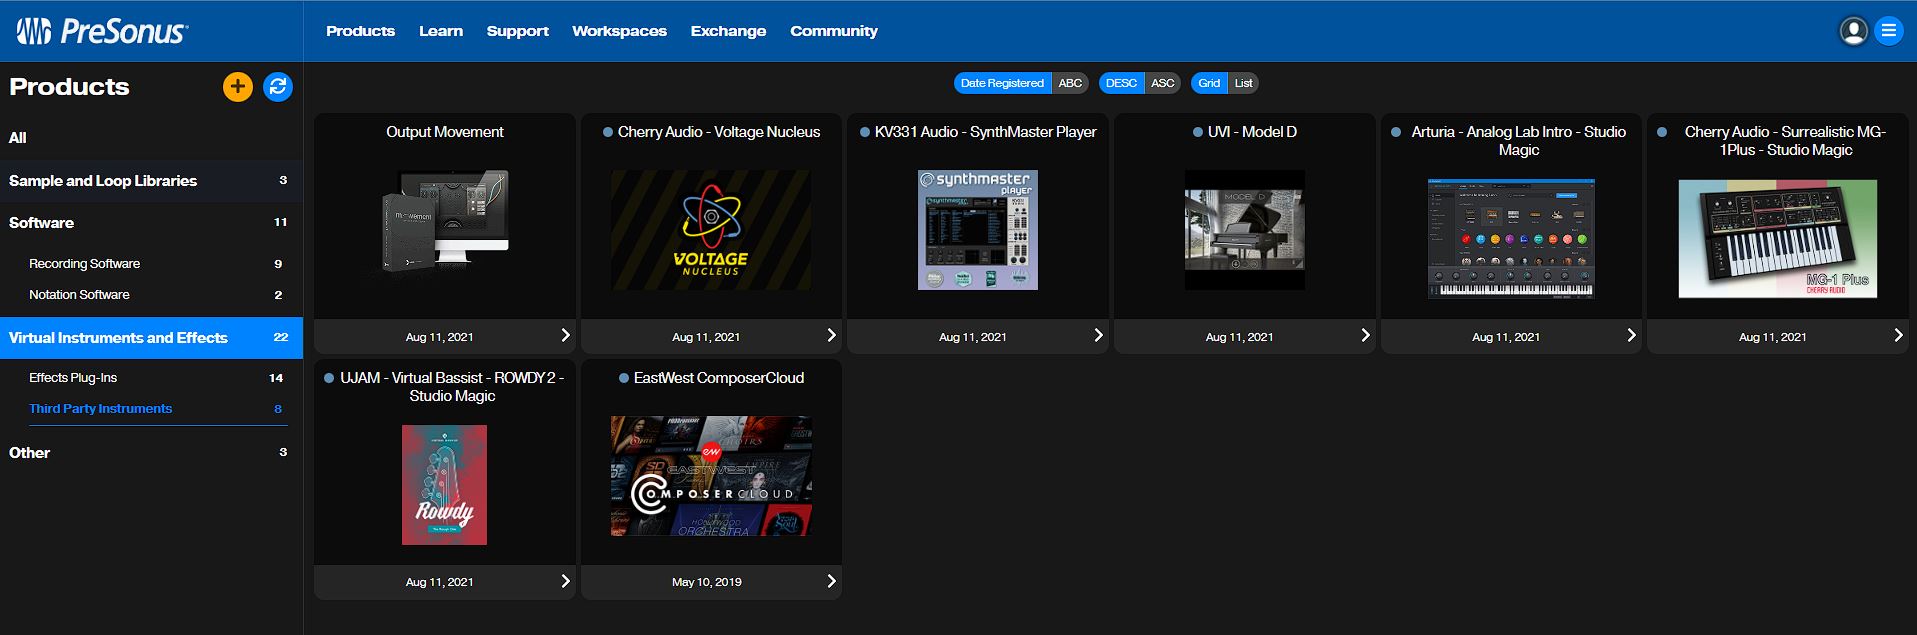
Task: Click the Cherry Audio Surrealistic MG-1 Plus title
Action: 1785,141
